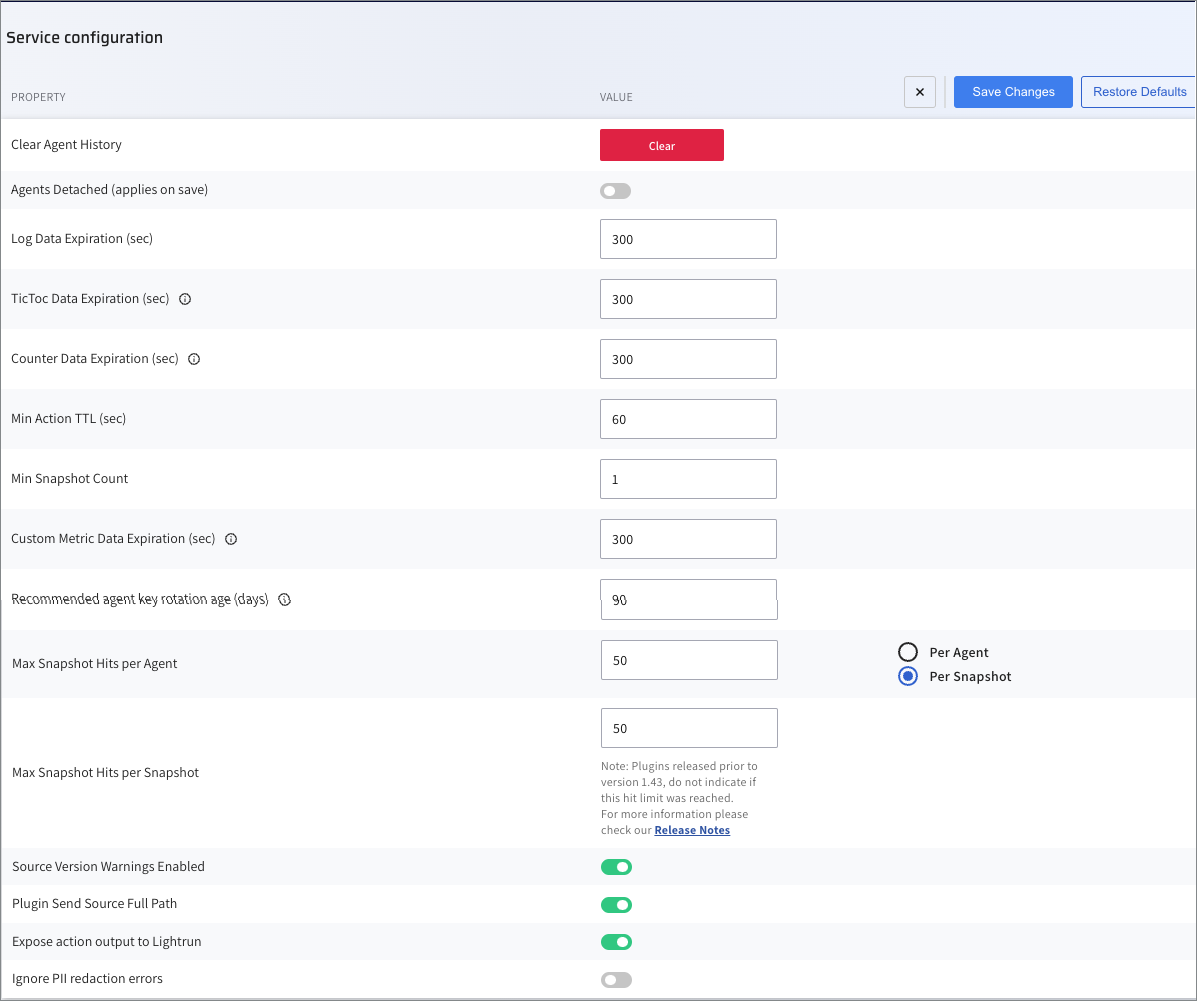The width and height of the screenshot is (1197, 1001).
Task: Click the Max Snapshot Hits per Snapshot field
Action: pyautogui.click(x=689, y=728)
